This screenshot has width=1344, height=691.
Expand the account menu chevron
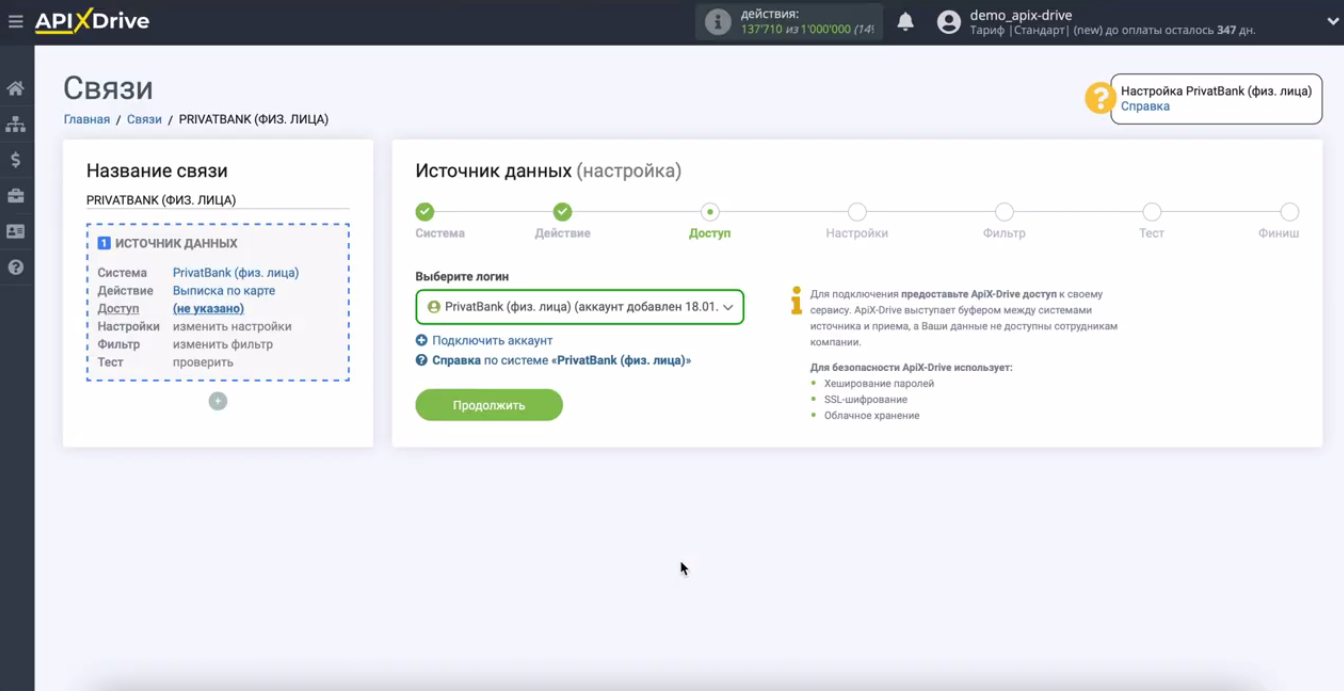1331,22
